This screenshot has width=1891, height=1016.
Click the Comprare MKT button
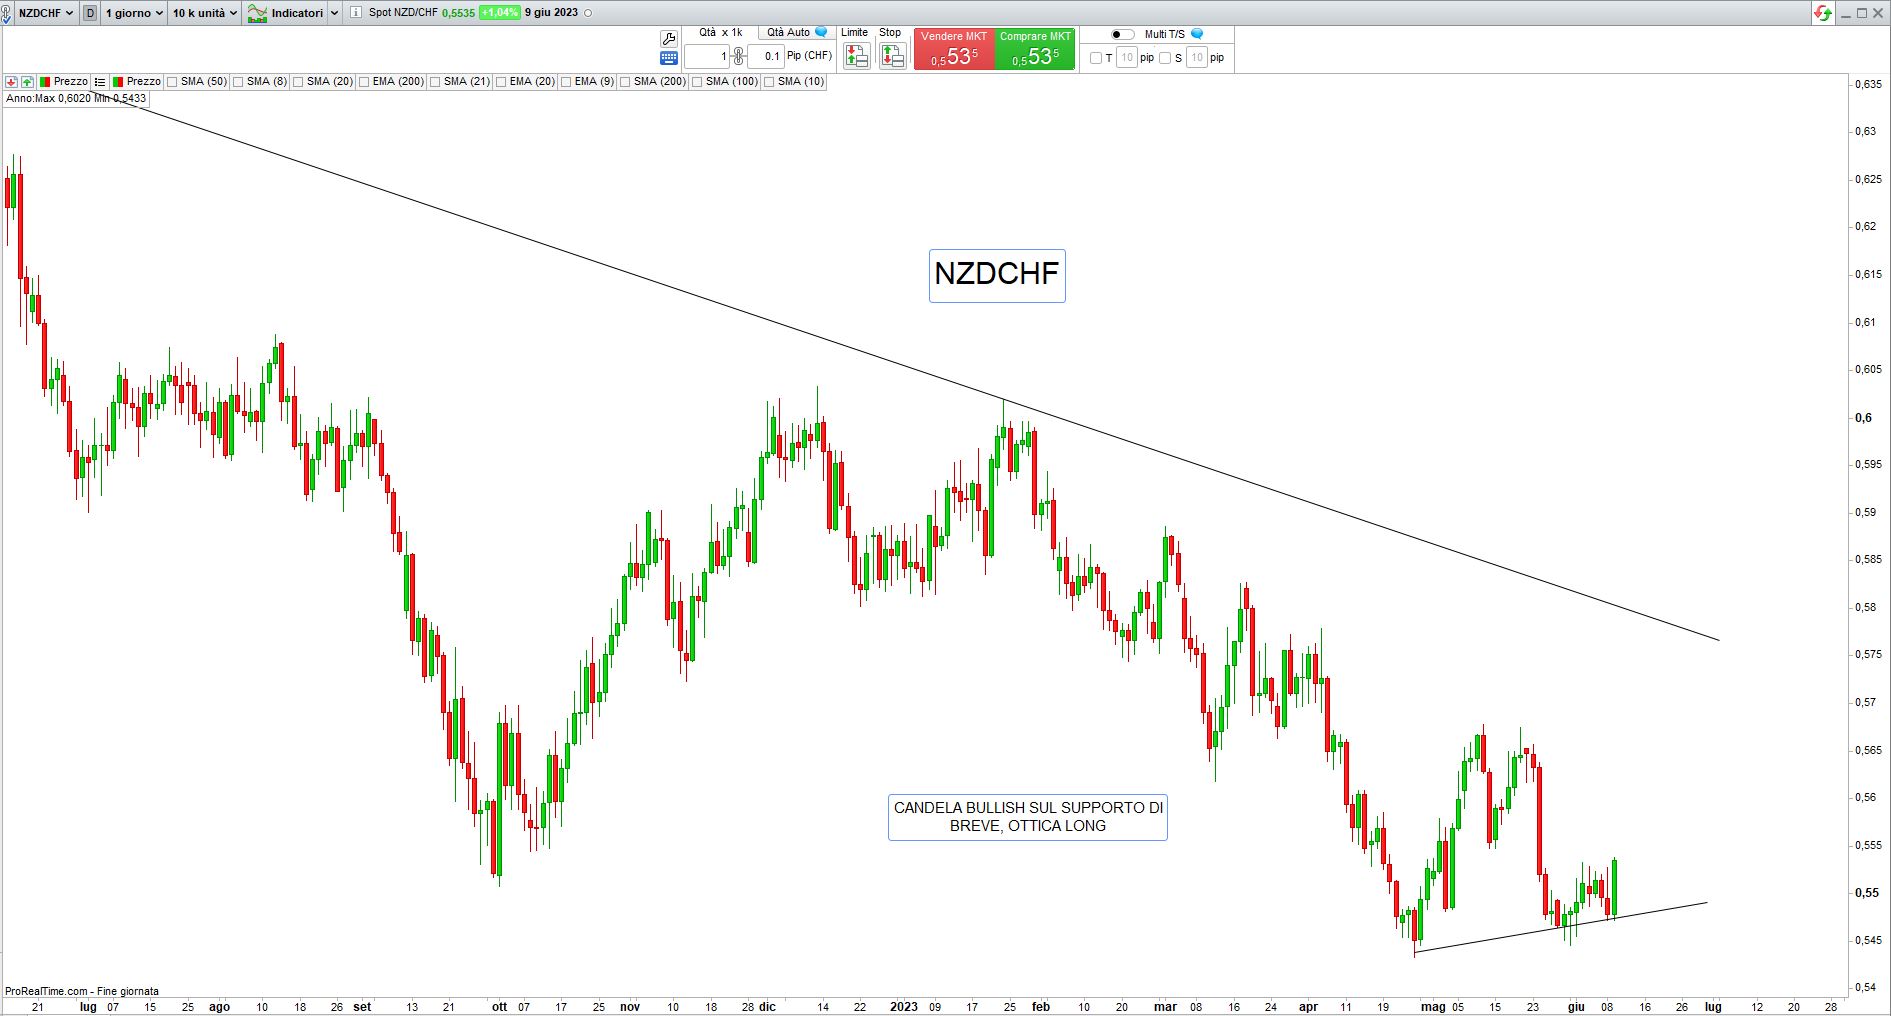(x=1035, y=49)
